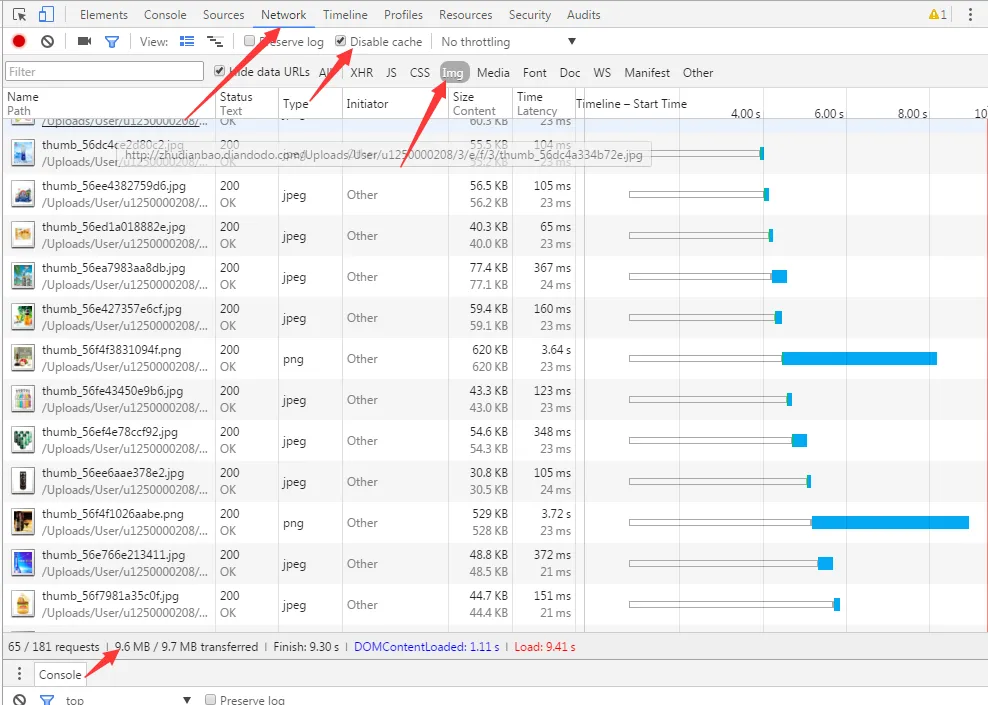The height and width of the screenshot is (705, 988).
Task: Filter requests by XHR
Action: tap(362, 72)
